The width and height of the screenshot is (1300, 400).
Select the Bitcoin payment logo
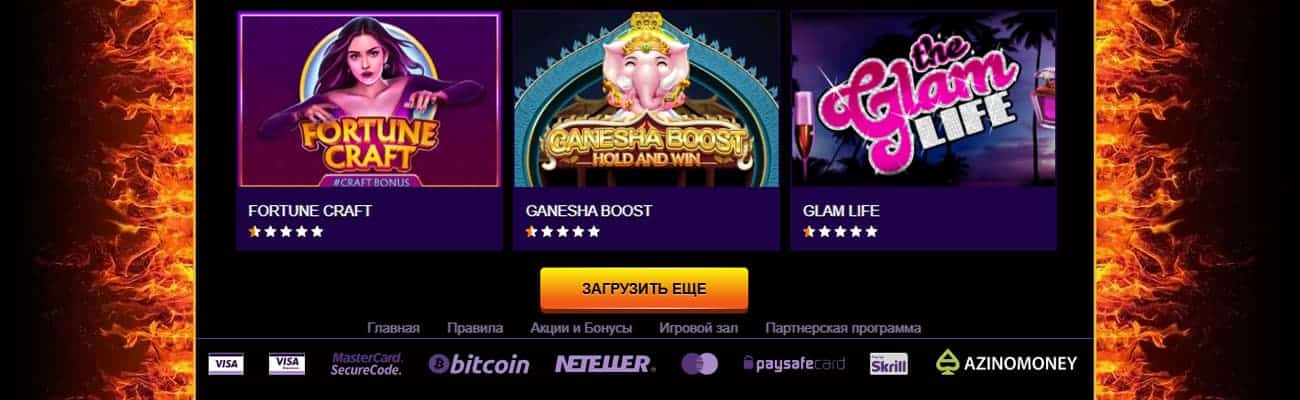[x=479, y=364]
